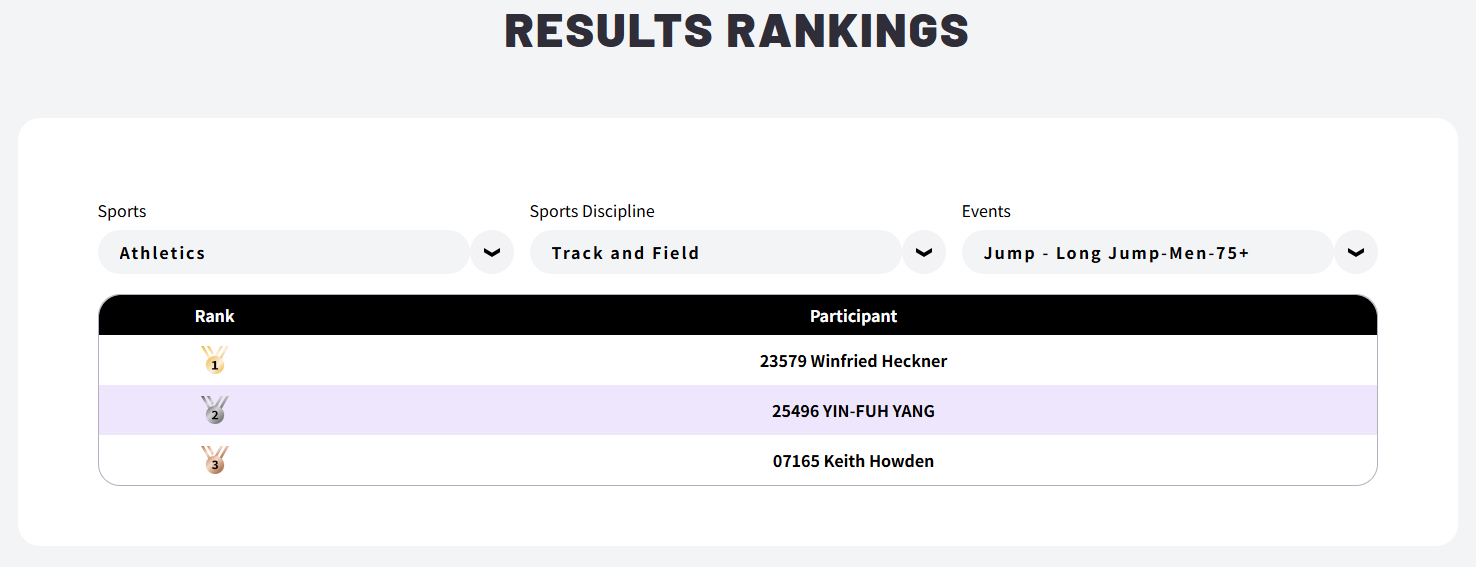Image resolution: width=1476 pixels, height=567 pixels.
Task: Click the Results Rankings heading
Action: [x=737, y=31]
